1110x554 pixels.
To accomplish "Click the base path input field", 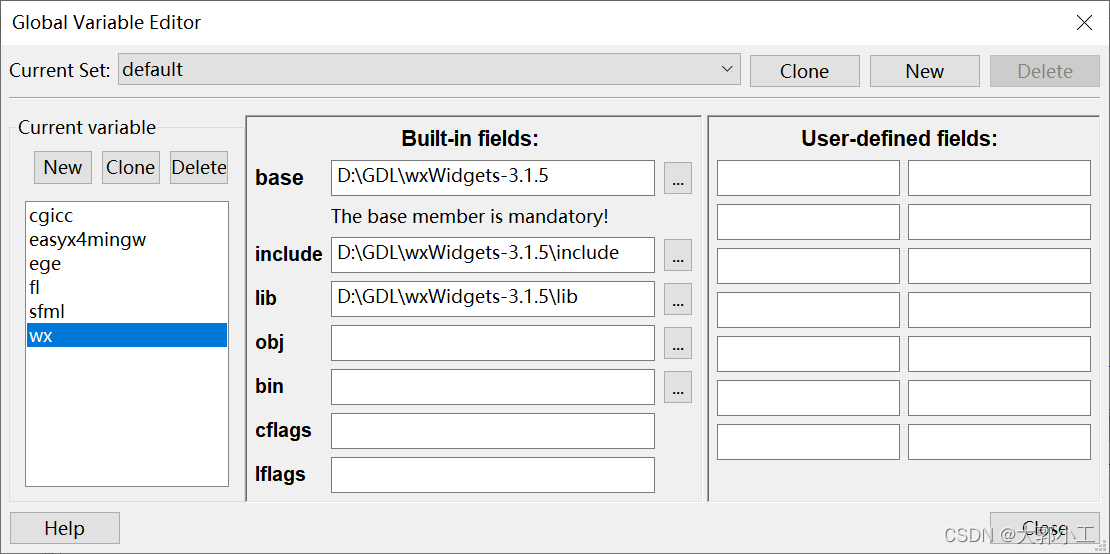I will pos(493,178).
